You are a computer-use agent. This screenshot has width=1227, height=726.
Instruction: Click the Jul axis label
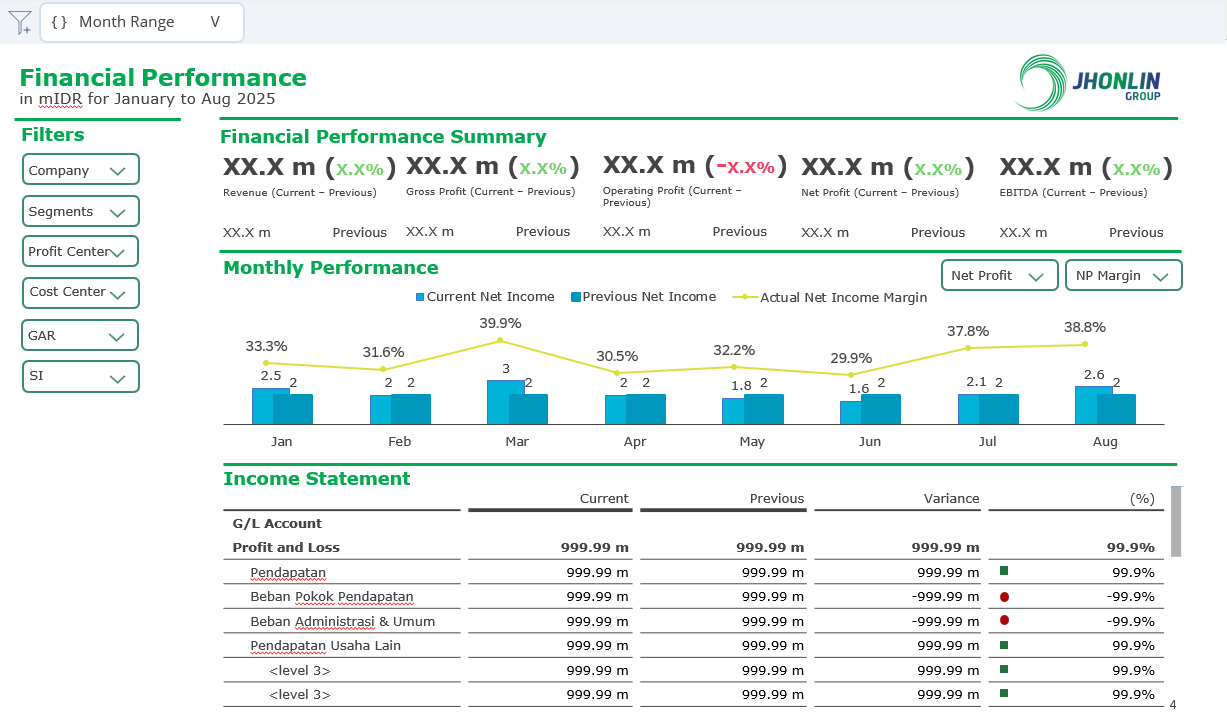(x=987, y=441)
